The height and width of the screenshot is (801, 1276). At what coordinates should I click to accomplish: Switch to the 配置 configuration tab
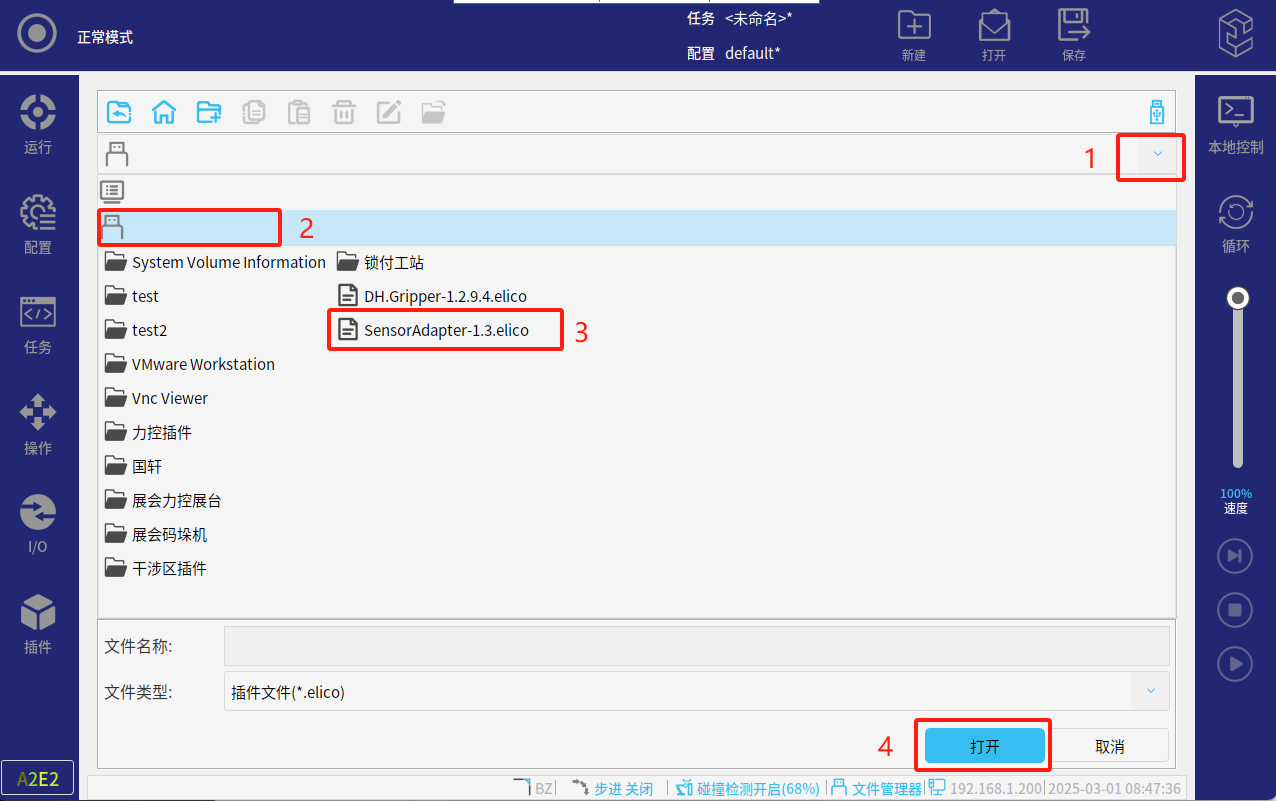38,223
